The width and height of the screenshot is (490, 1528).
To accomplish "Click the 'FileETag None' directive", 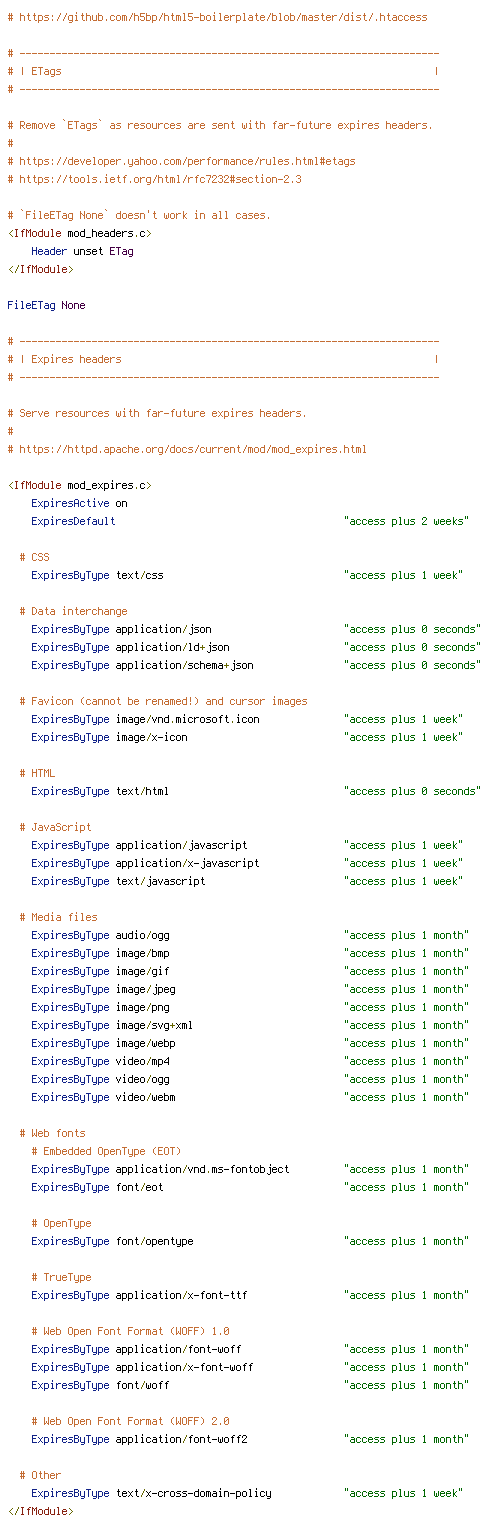I will coord(46,305).
